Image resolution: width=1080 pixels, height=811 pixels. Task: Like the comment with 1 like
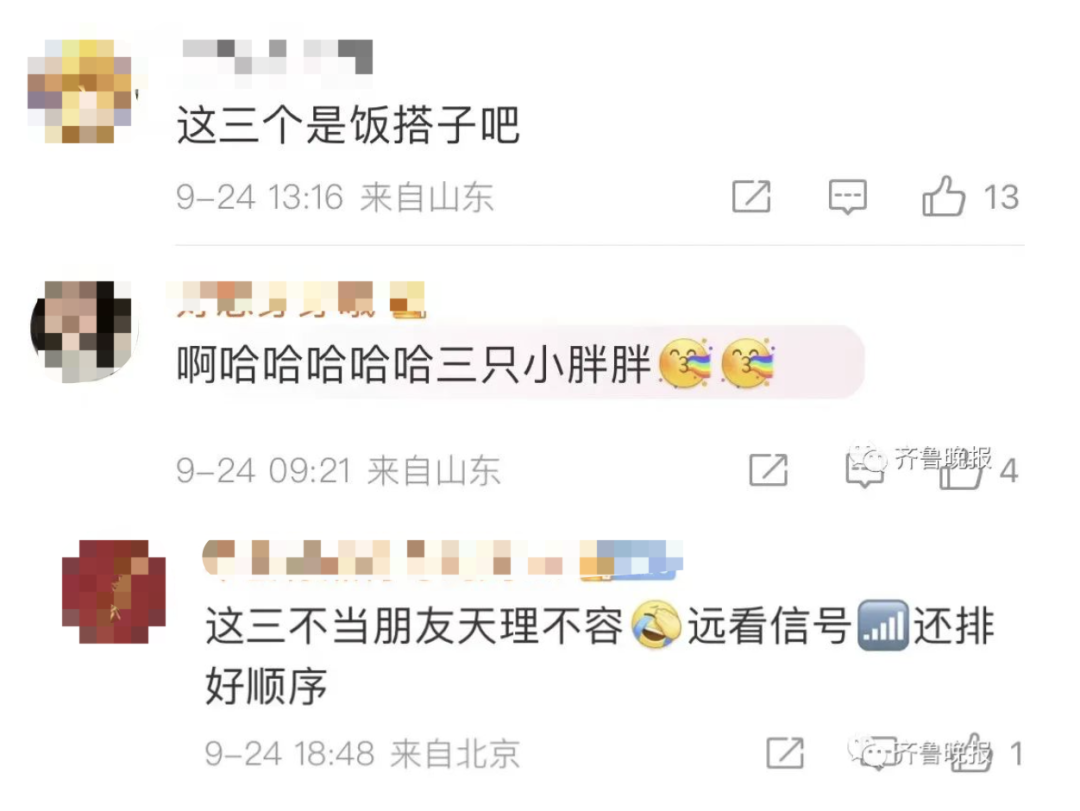click(971, 752)
